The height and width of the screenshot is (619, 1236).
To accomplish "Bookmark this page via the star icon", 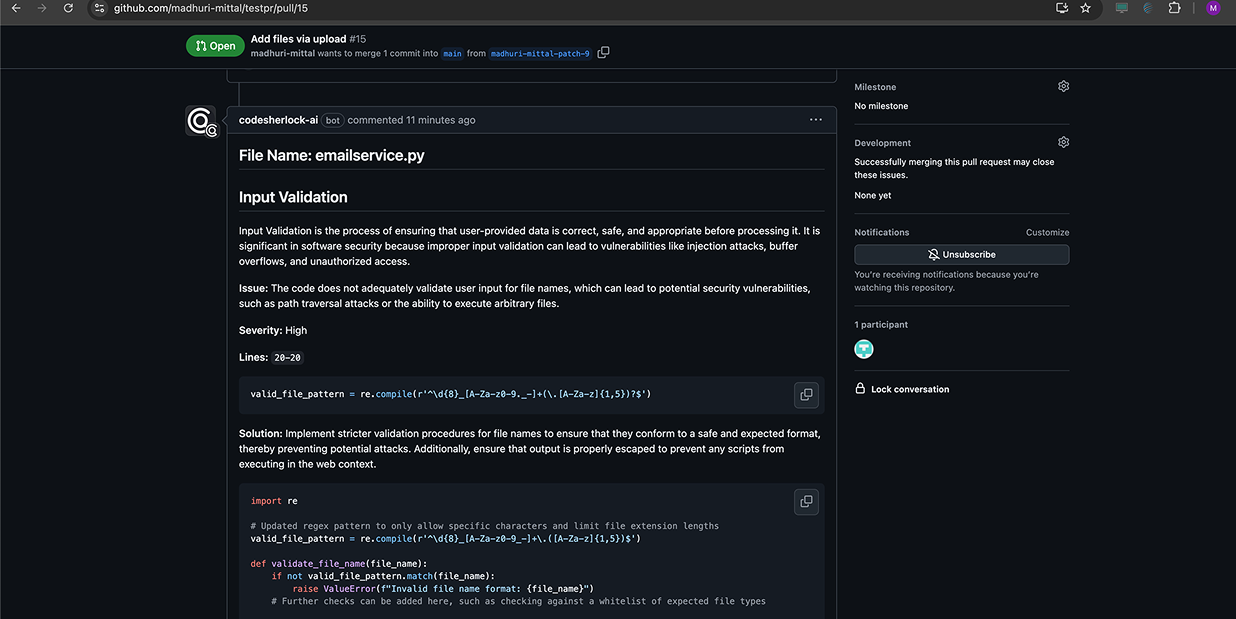I will point(1085,8).
